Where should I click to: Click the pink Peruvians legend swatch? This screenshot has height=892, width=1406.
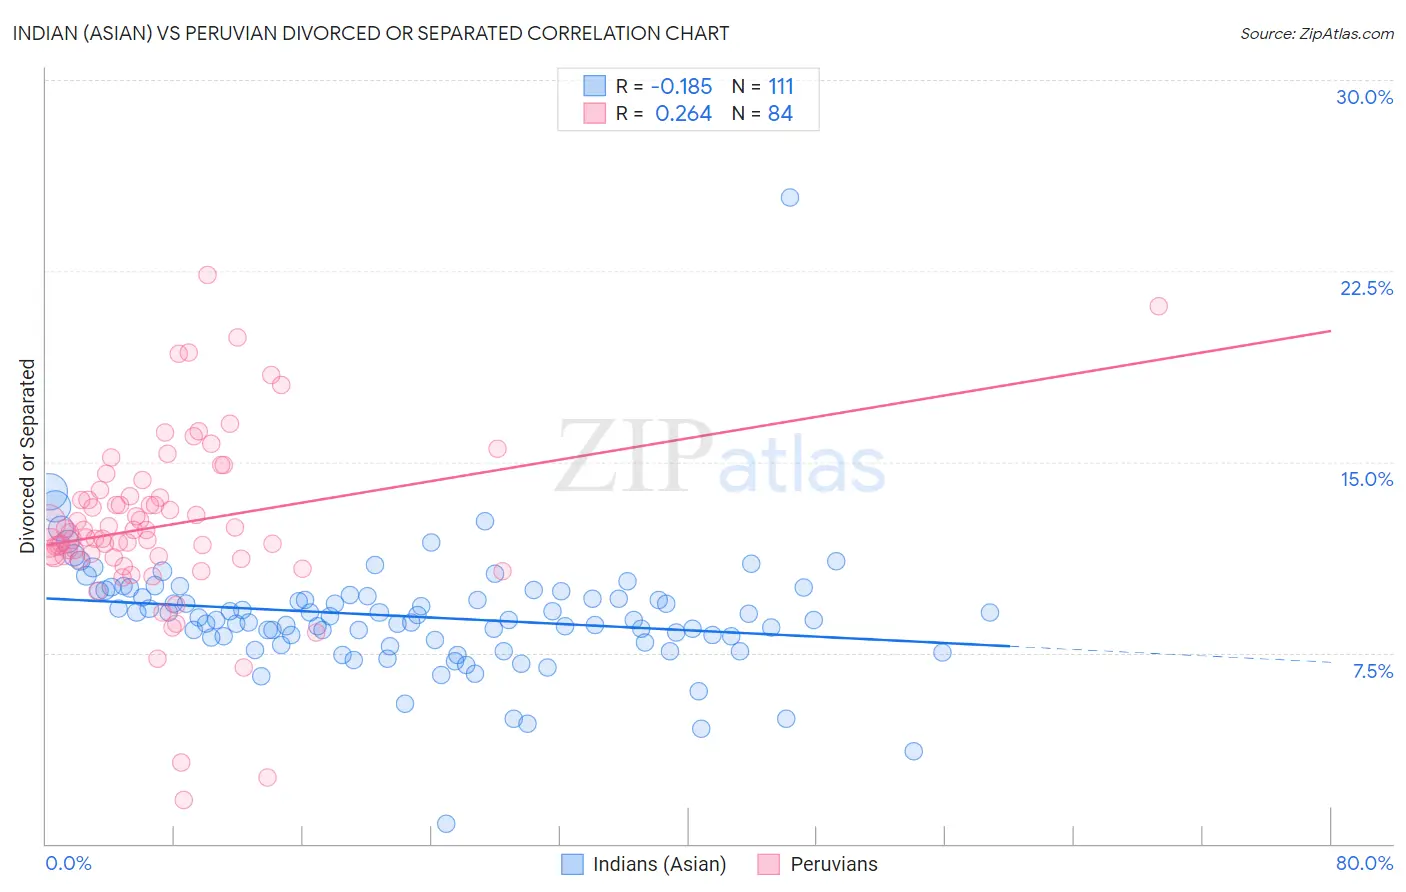[769, 864]
